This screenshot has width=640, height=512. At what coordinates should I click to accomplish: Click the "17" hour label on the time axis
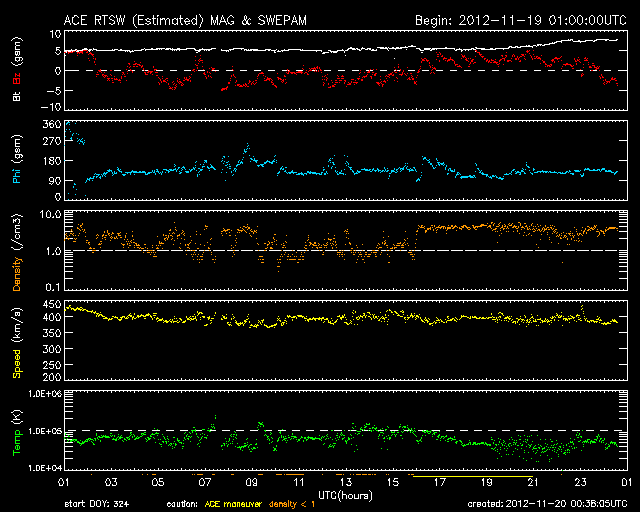[x=440, y=482]
